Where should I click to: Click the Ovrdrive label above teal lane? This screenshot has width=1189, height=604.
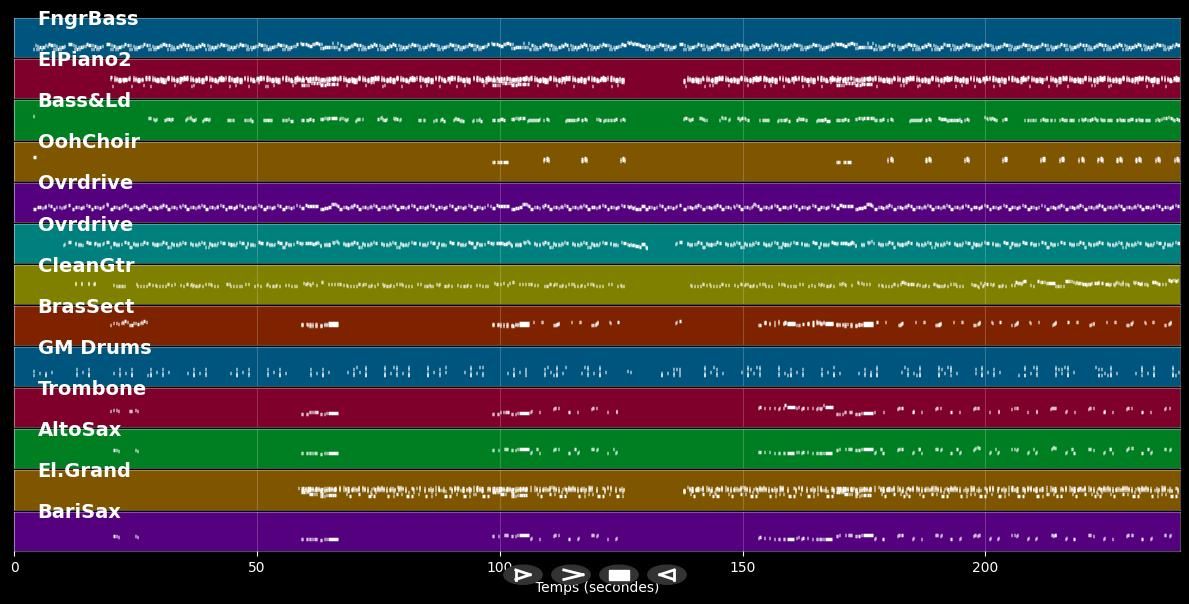tap(85, 225)
